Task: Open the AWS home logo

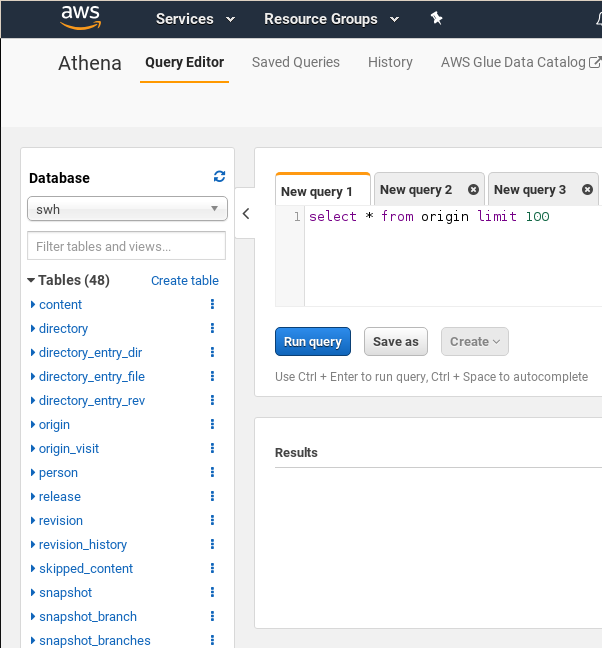Action: (x=81, y=17)
